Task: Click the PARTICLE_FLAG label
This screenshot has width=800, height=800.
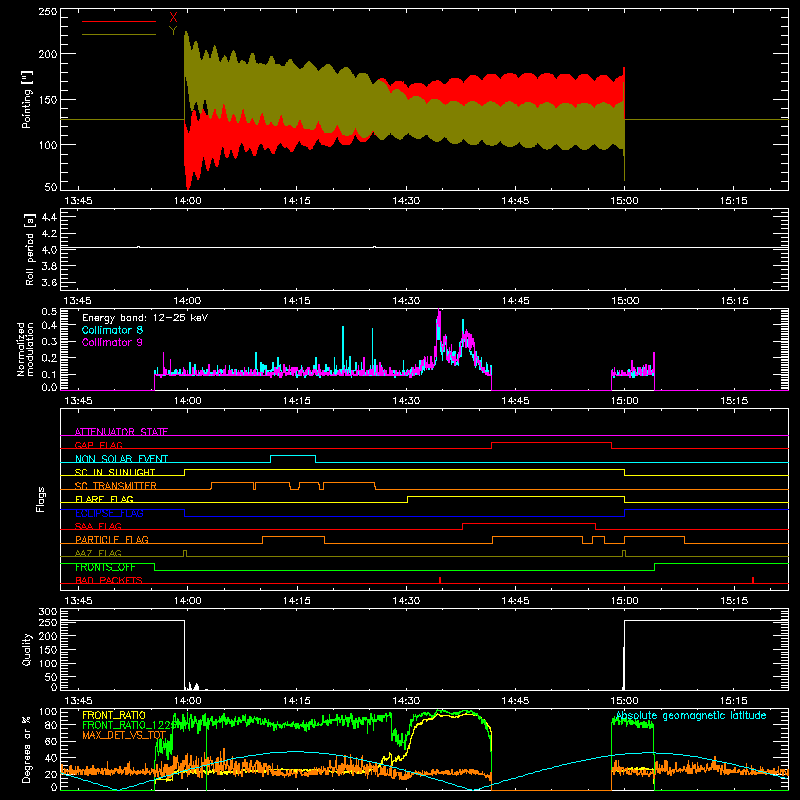Action: [112, 539]
